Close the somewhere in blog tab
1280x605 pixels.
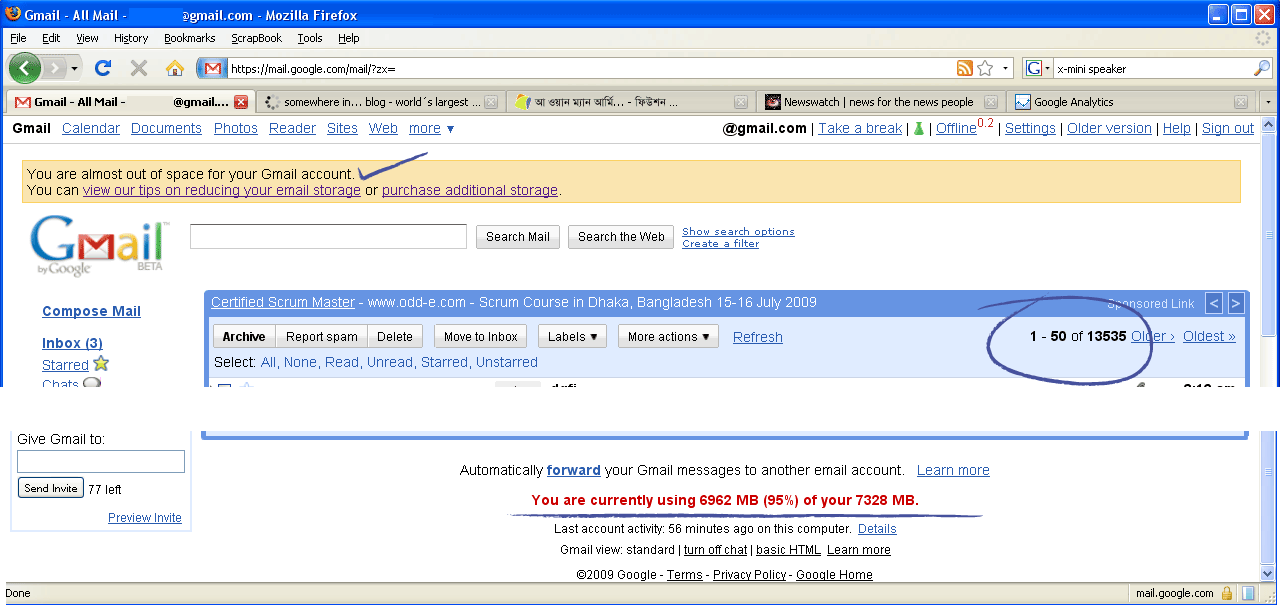click(490, 102)
